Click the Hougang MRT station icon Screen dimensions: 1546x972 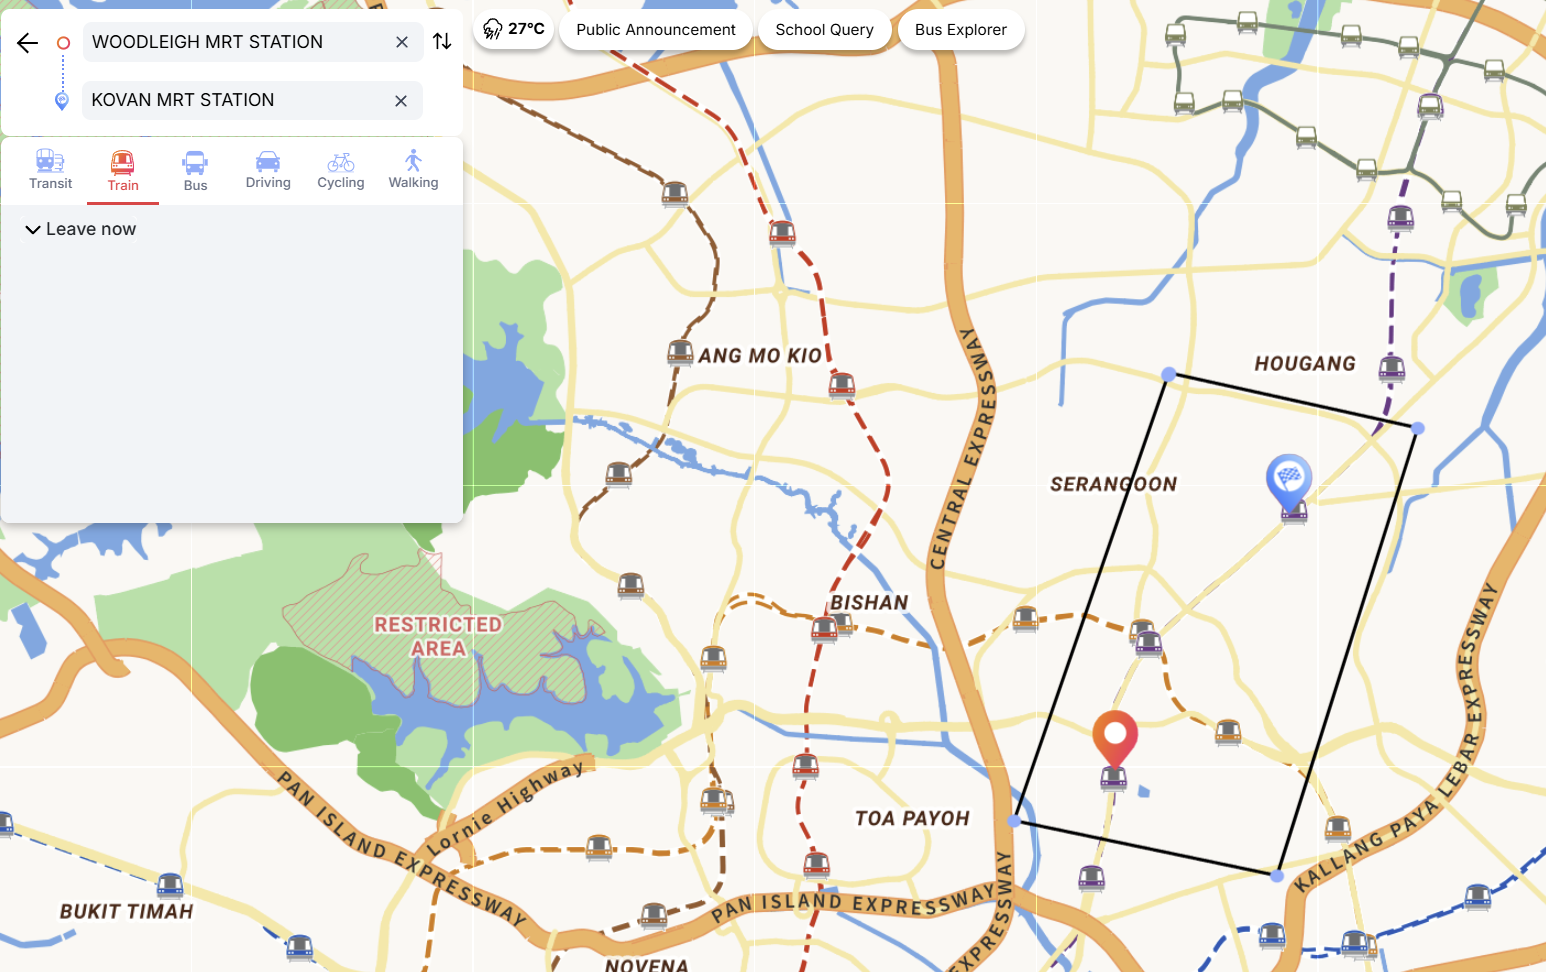[x=1392, y=369]
